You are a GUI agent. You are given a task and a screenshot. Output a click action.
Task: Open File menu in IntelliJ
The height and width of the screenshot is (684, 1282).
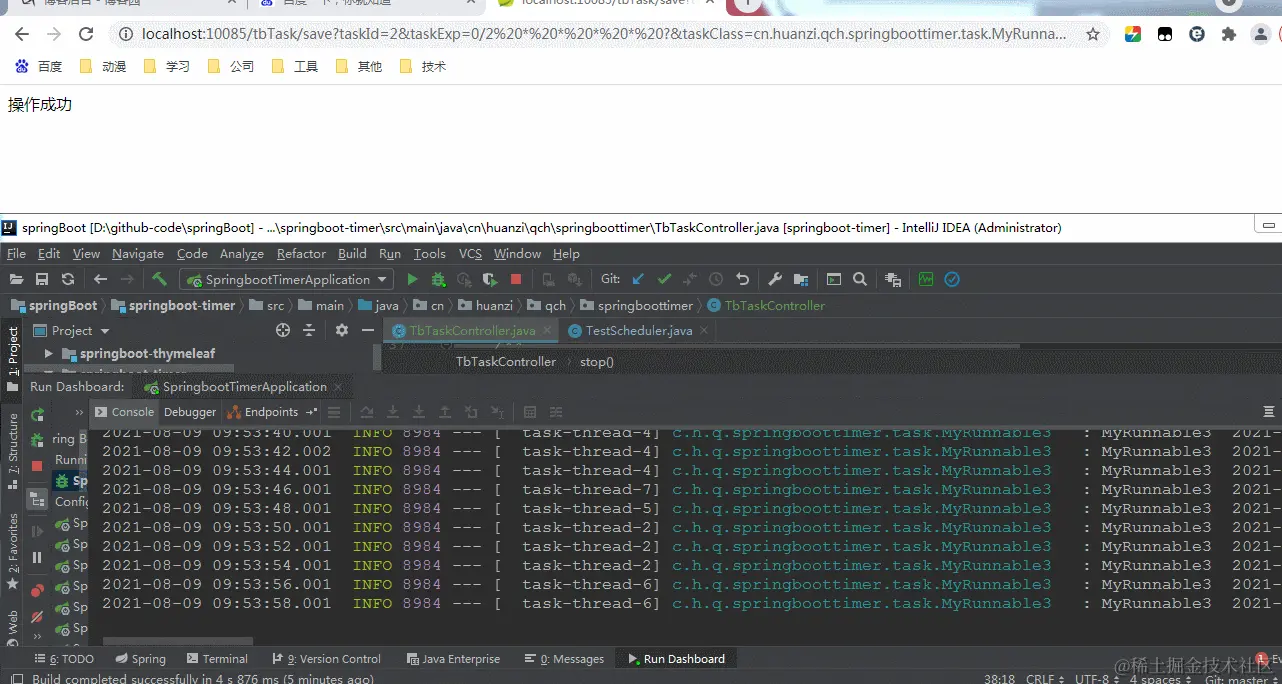(x=16, y=254)
